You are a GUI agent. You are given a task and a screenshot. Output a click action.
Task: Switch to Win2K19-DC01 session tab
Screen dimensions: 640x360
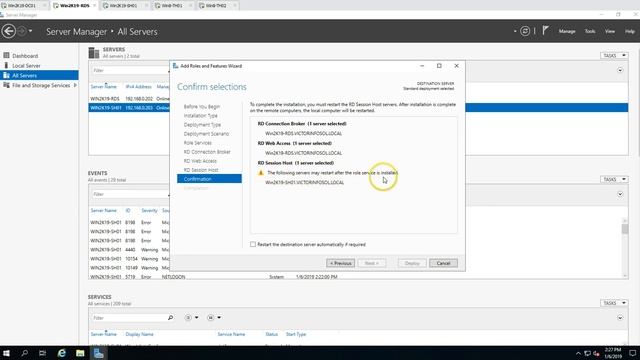tap(22, 6)
